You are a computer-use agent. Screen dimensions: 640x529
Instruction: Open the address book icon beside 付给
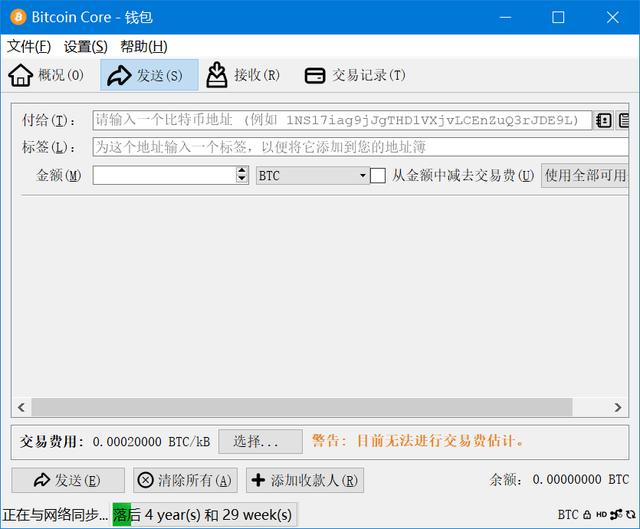coord(603,120)
